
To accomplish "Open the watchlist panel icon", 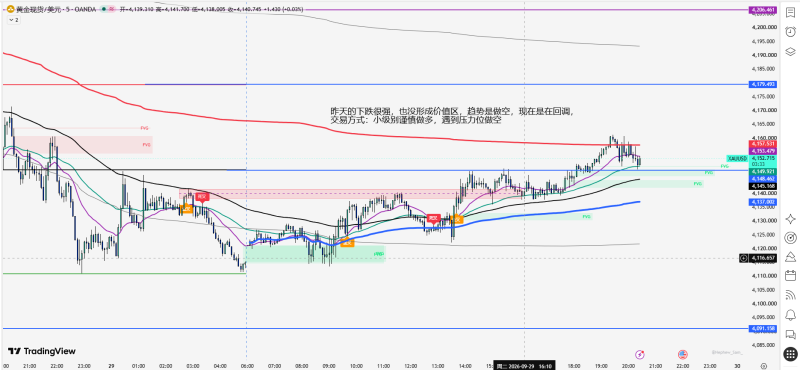I will 790,12.
